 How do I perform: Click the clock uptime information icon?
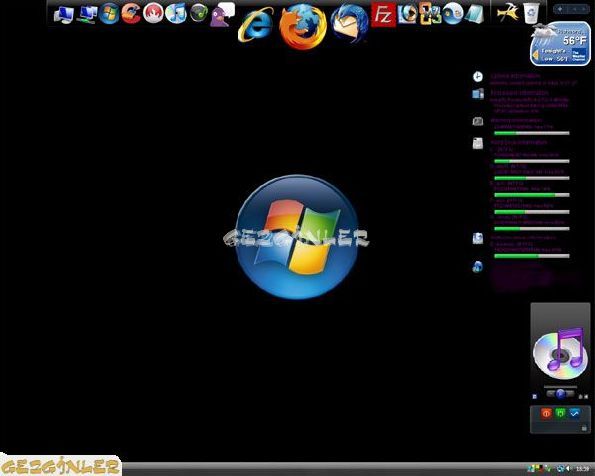[x=478, y=76]
